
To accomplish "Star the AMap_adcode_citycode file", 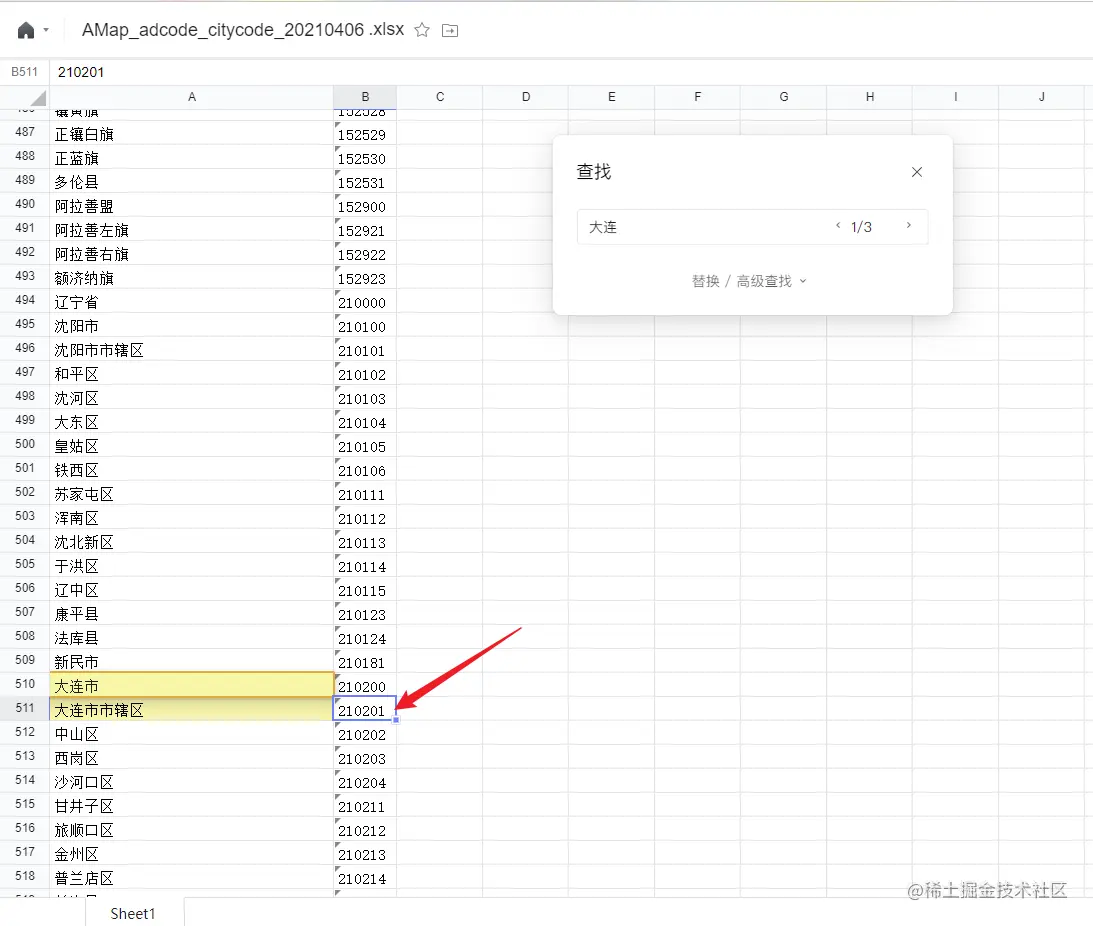I will (422, 30).
